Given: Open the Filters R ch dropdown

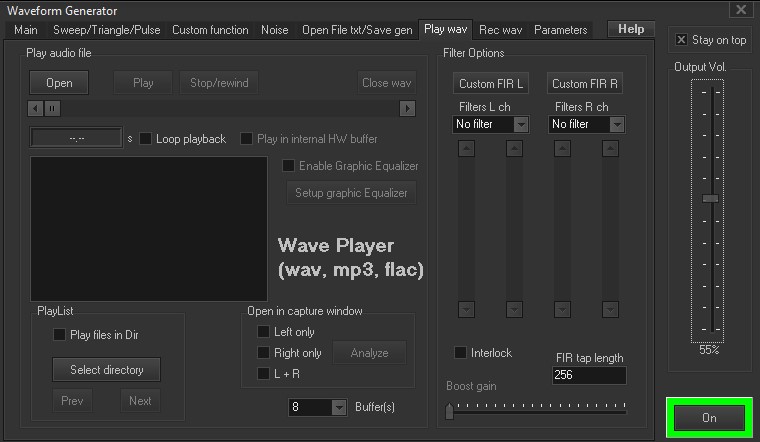Looking at the screenshot, I should (617, 125).
